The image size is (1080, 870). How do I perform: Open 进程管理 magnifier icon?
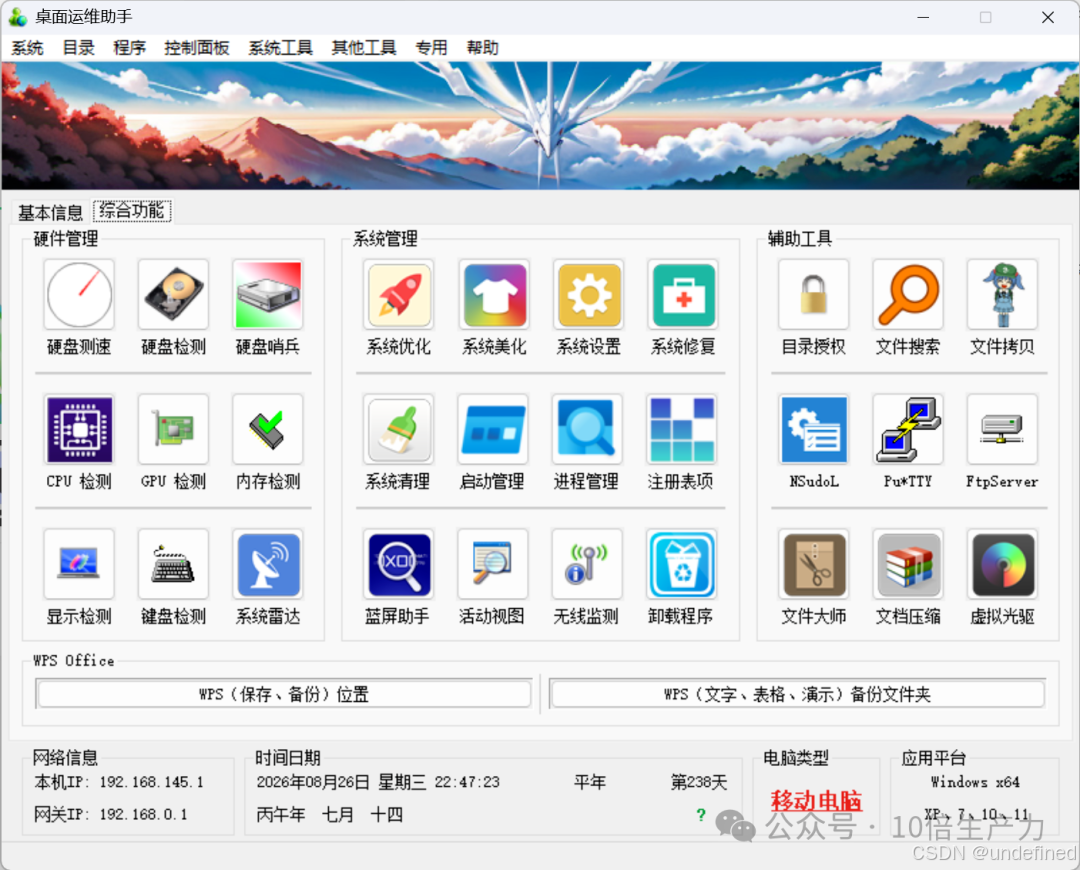[588, 430]
